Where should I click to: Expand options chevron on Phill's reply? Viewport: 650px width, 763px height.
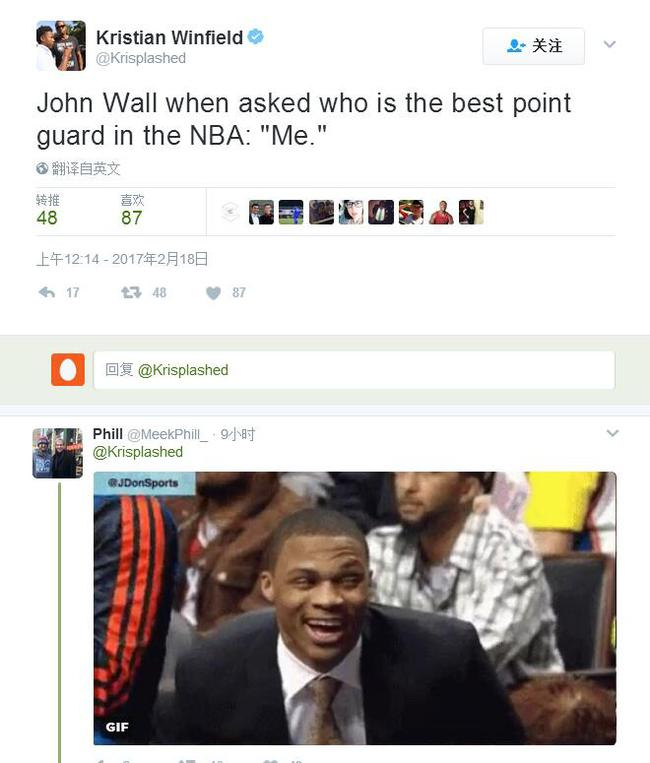click(x=613, y=433)
